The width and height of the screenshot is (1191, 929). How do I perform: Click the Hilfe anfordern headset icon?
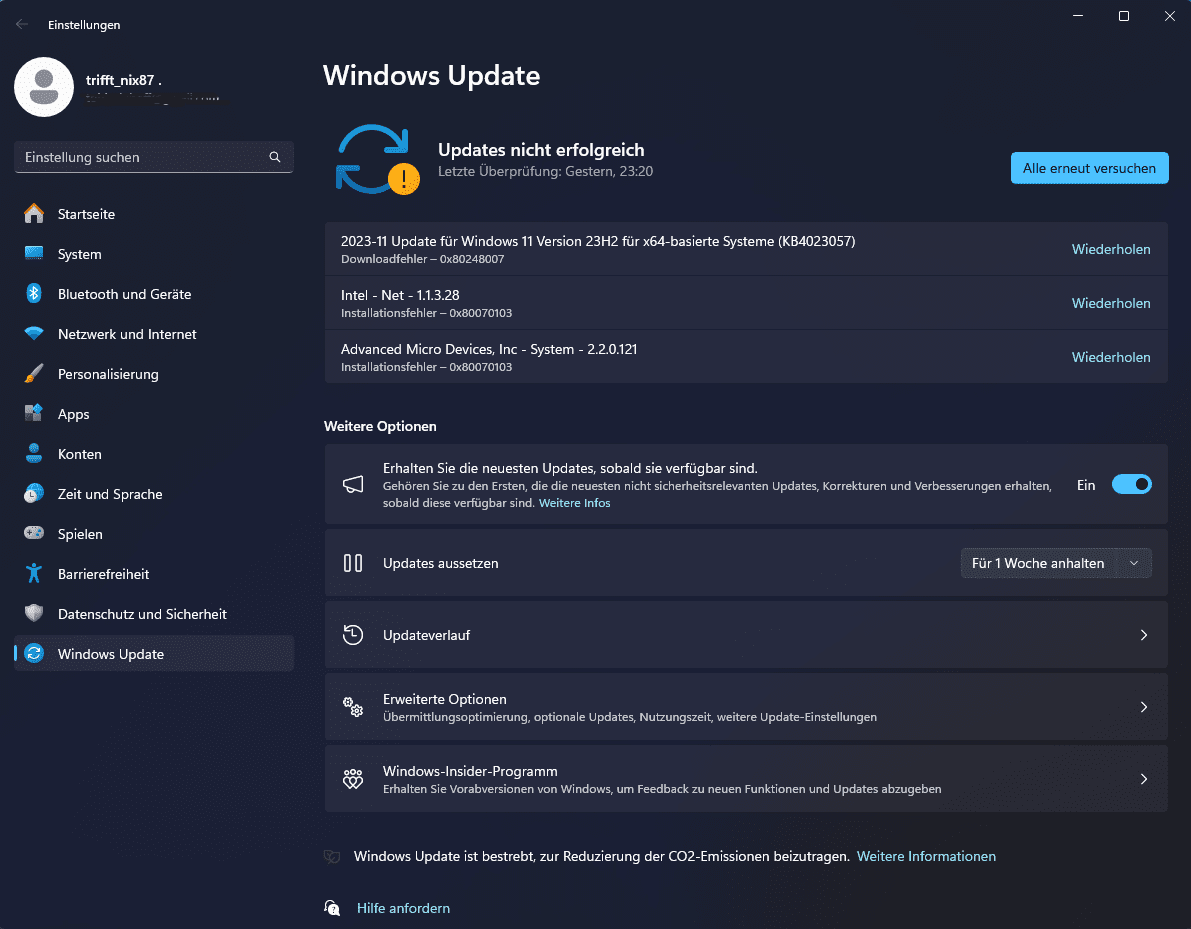click(x=332, y=908)
